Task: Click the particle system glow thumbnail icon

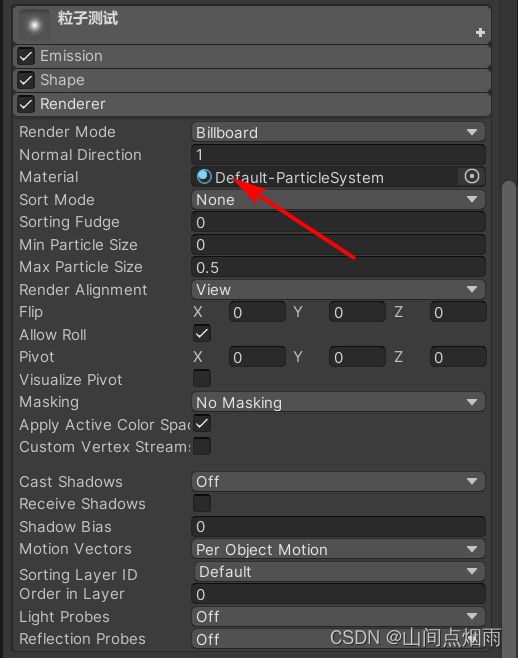Action: click(34, 25)
